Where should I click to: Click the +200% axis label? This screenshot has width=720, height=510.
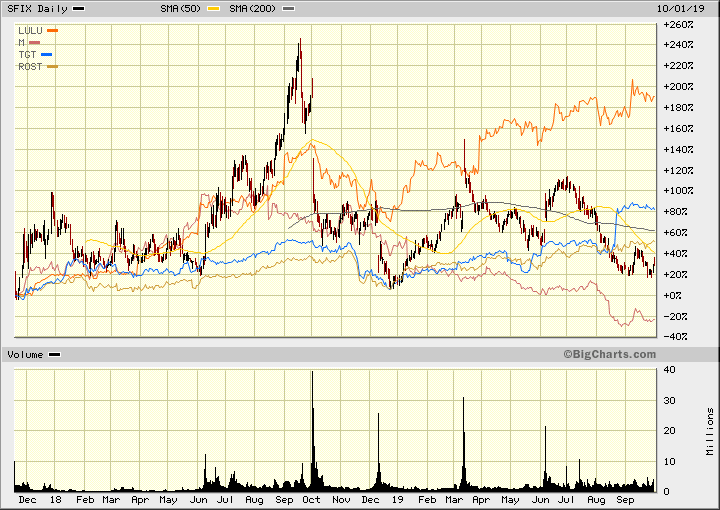click(x=678, y=87)
